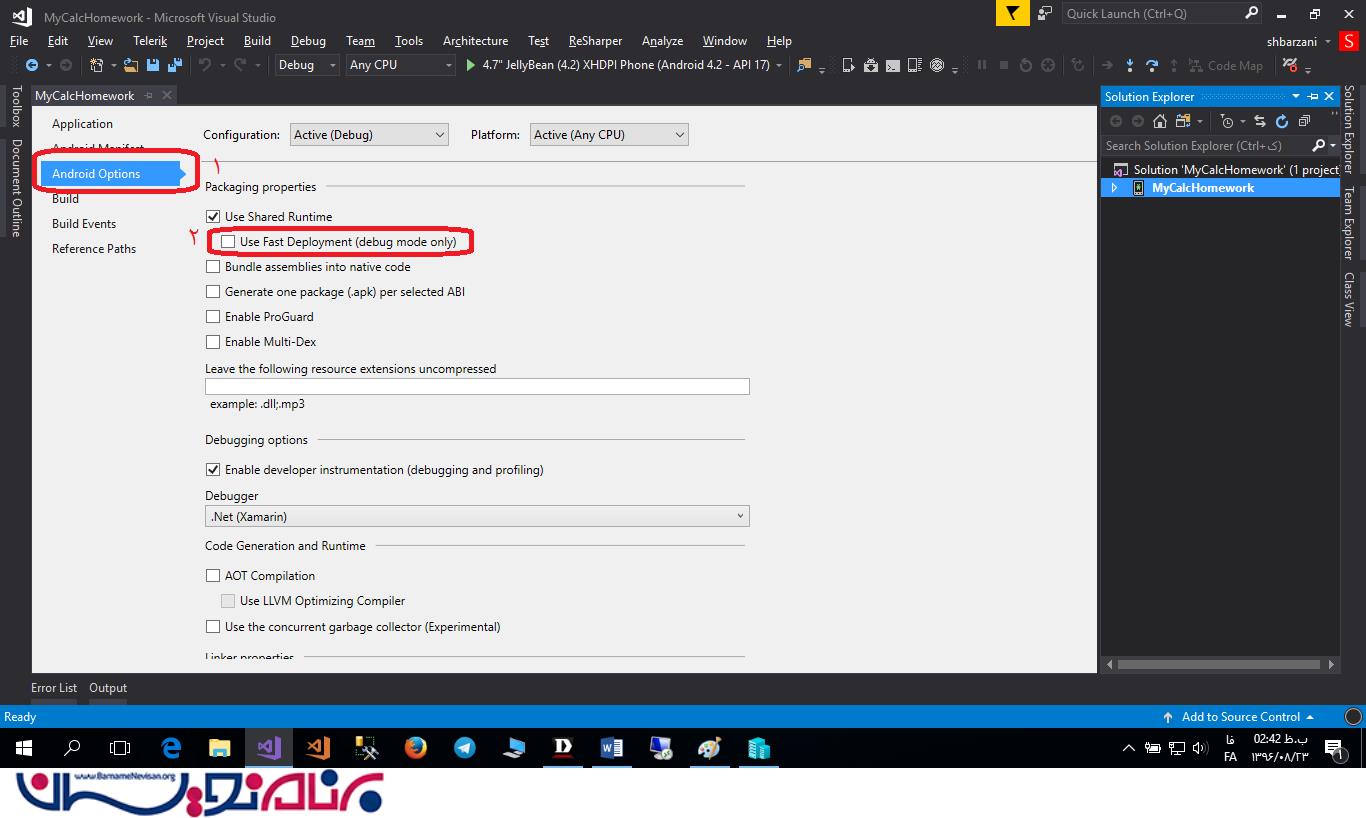Click the Step Over debug icon
This screenshot has width=1366, height=818.
(x=1152, y=65)
